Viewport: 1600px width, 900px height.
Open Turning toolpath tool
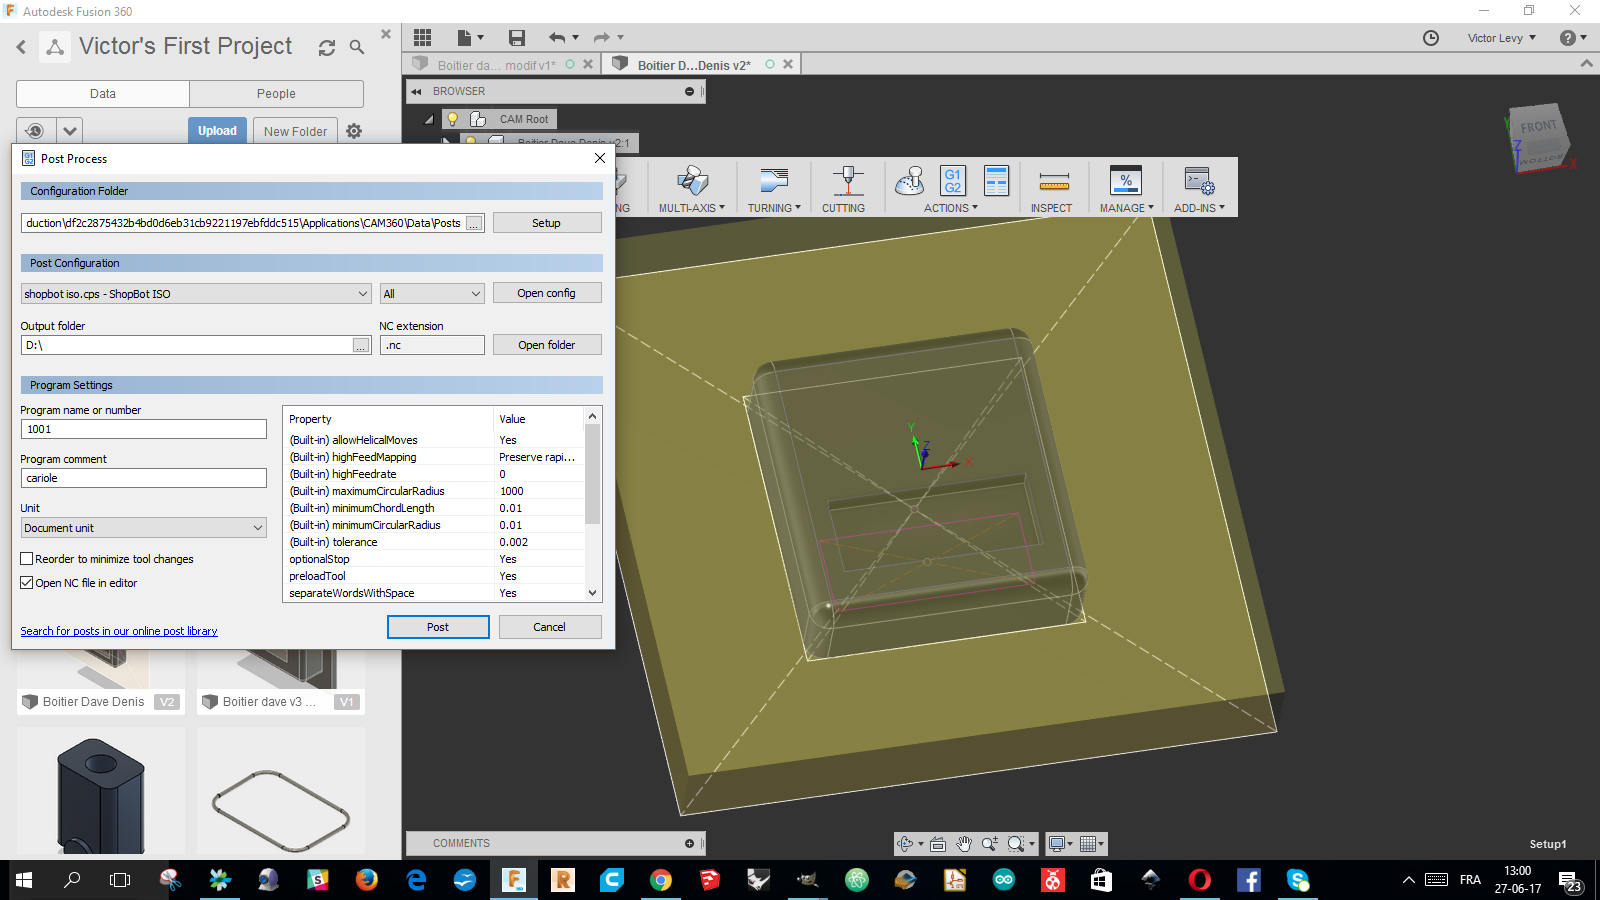[773, 182]
